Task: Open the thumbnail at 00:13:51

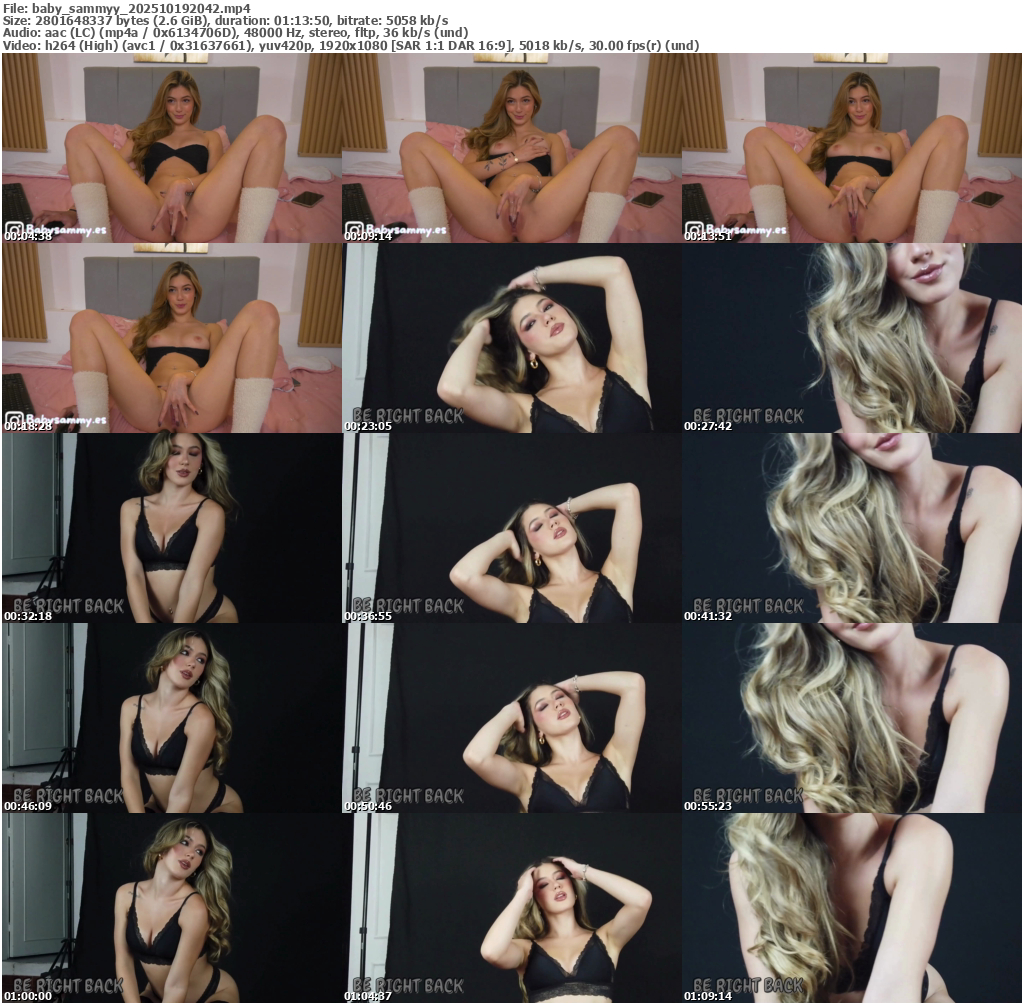Action: (x=852, y=148)
